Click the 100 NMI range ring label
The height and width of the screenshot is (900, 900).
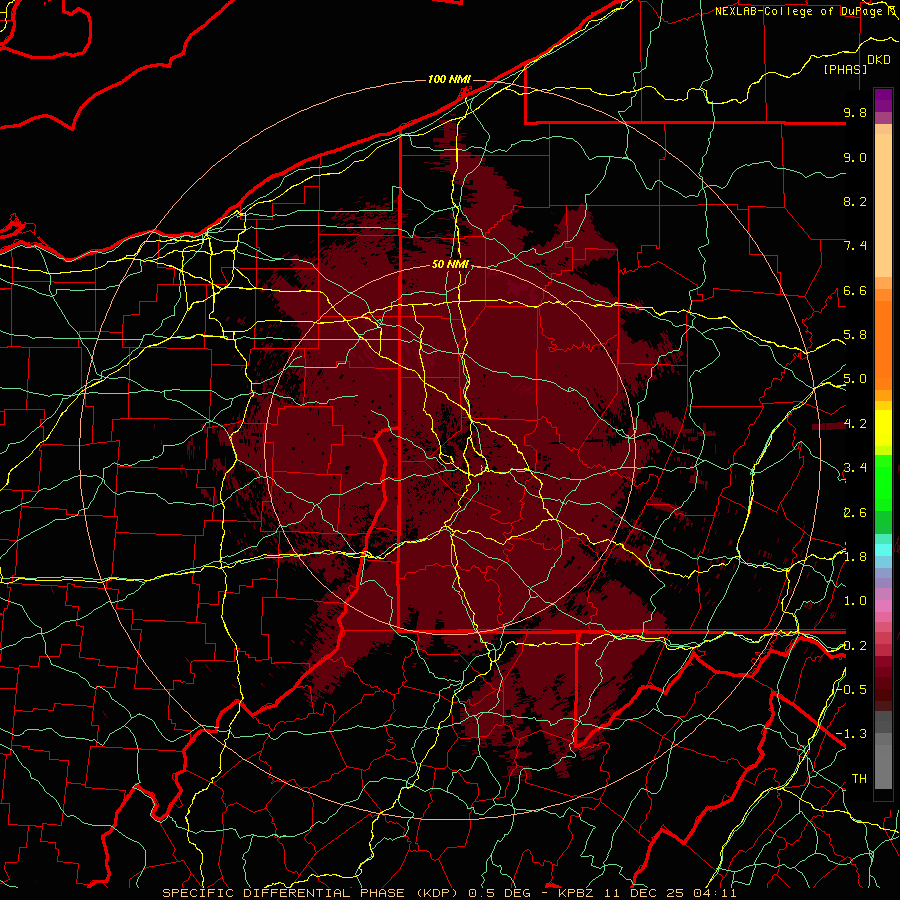[449, 79]
